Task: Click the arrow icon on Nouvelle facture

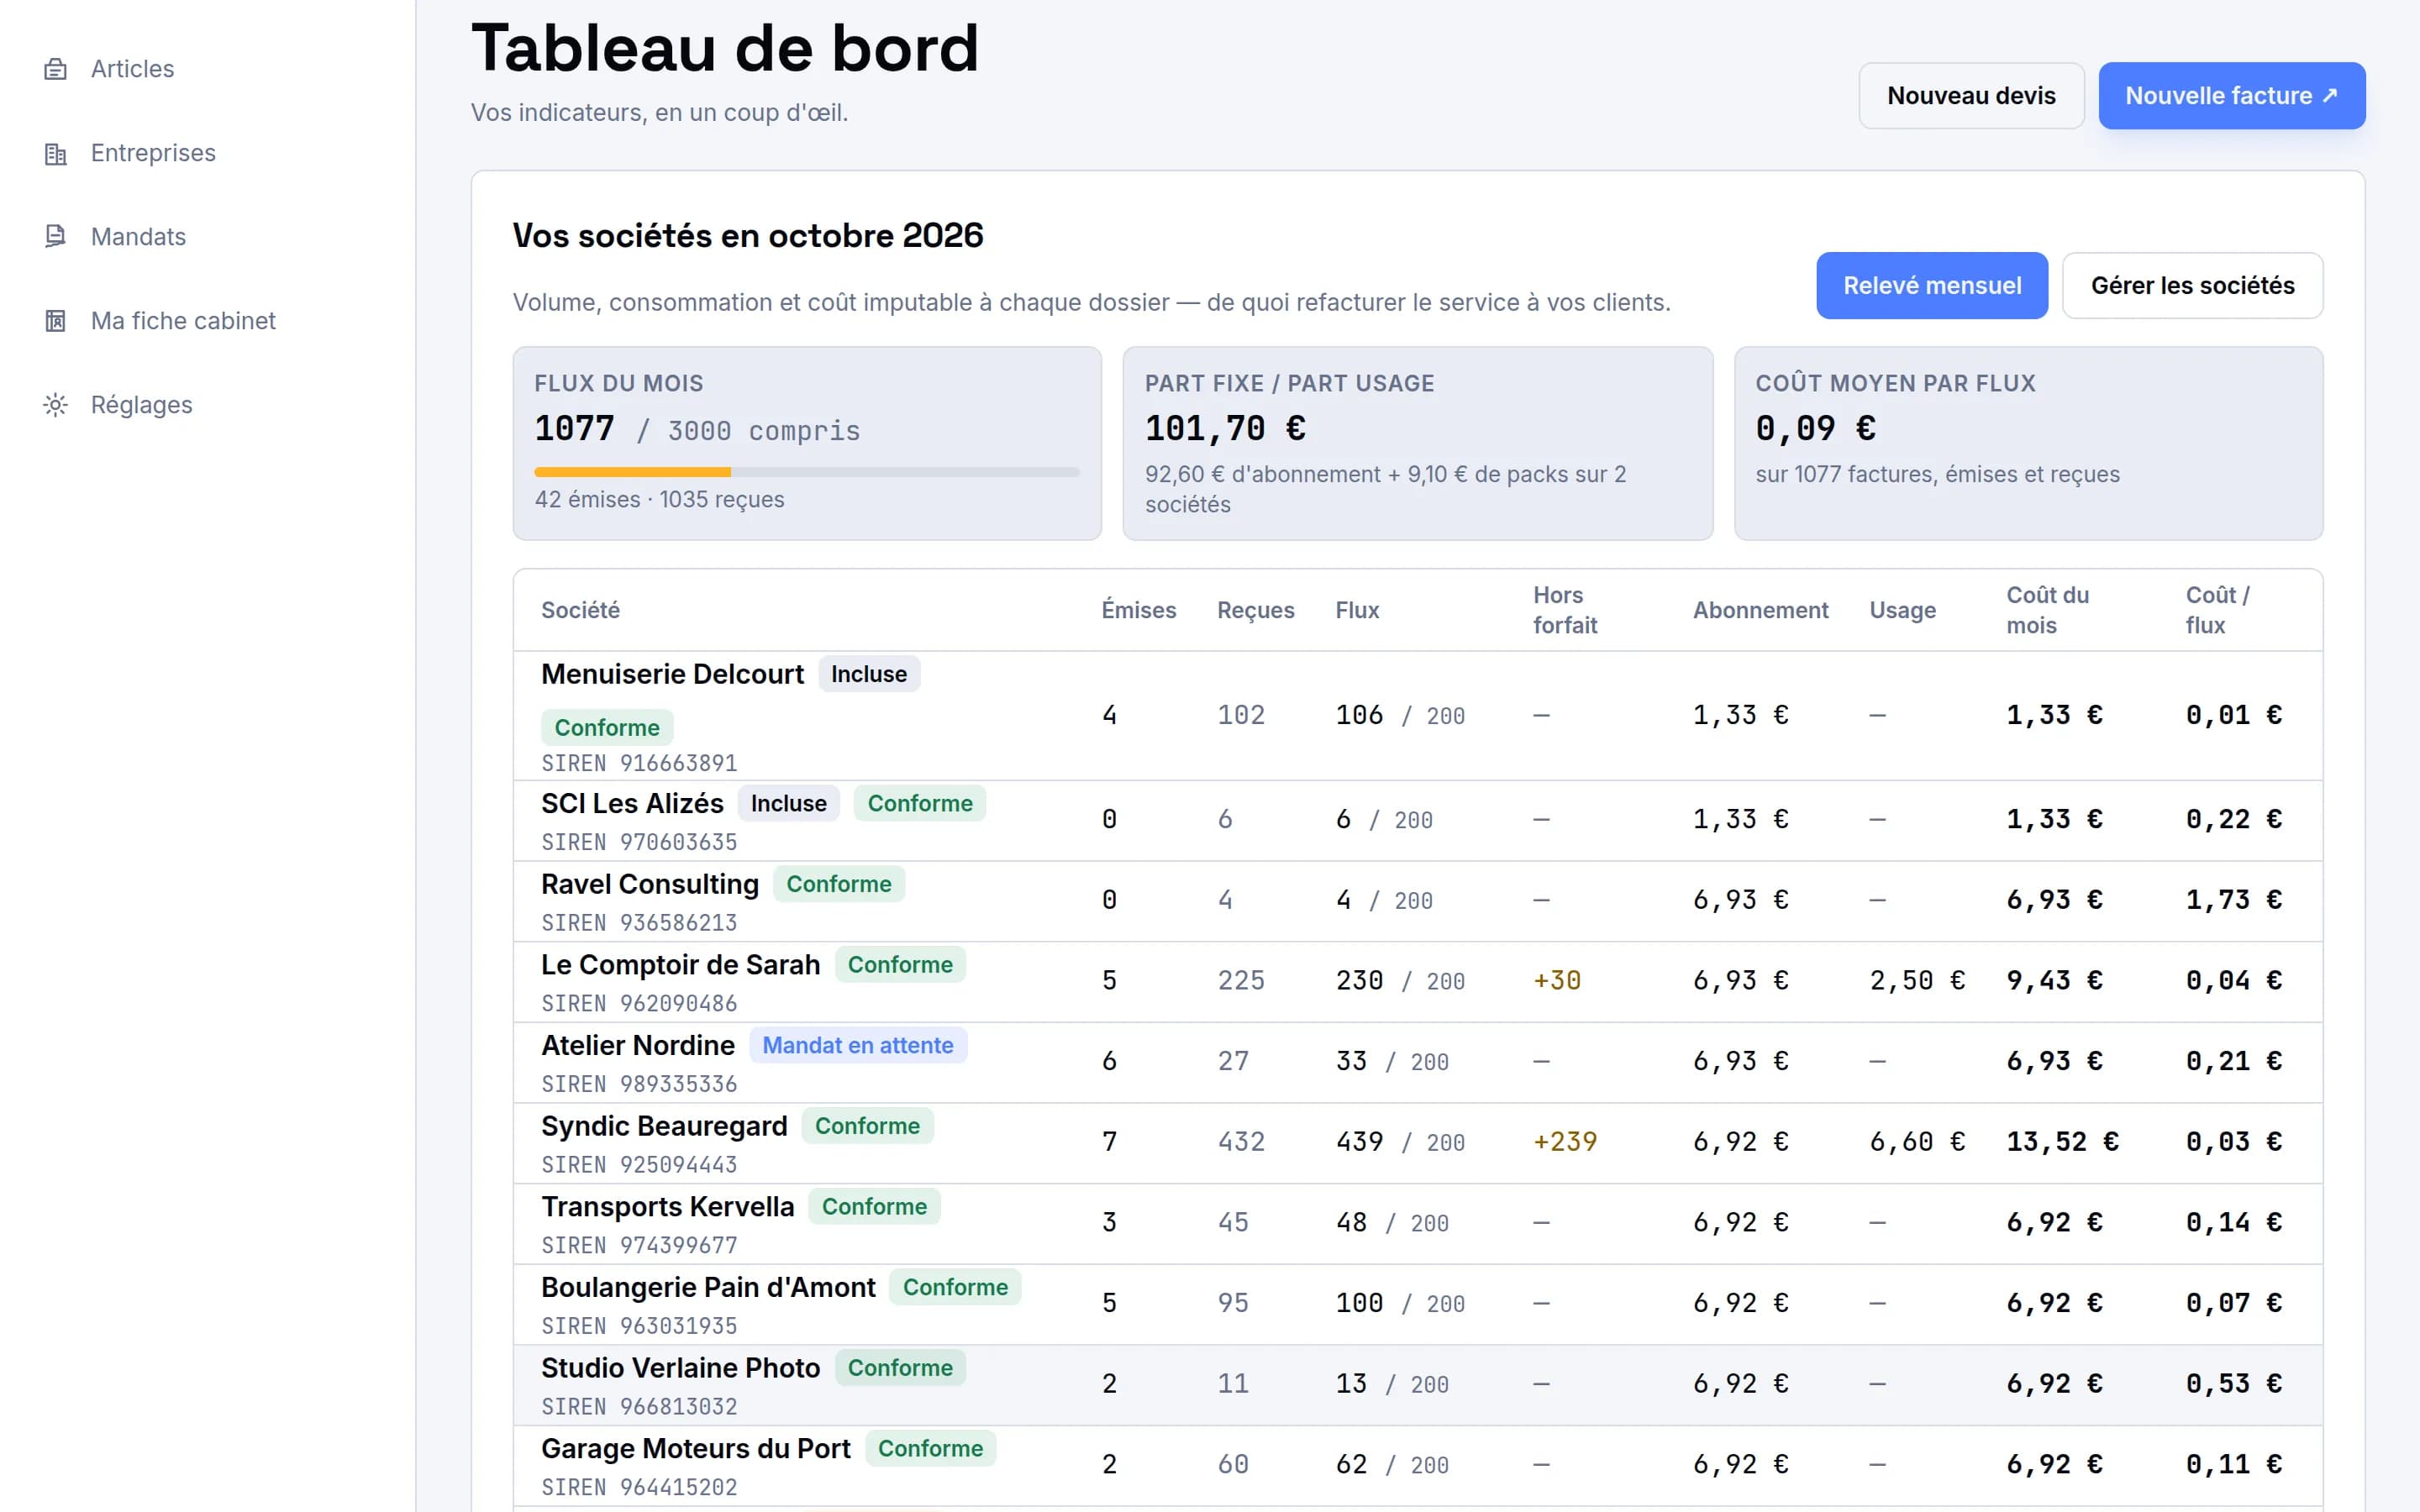Action: pyautogui.click(x=2330, y=95)
